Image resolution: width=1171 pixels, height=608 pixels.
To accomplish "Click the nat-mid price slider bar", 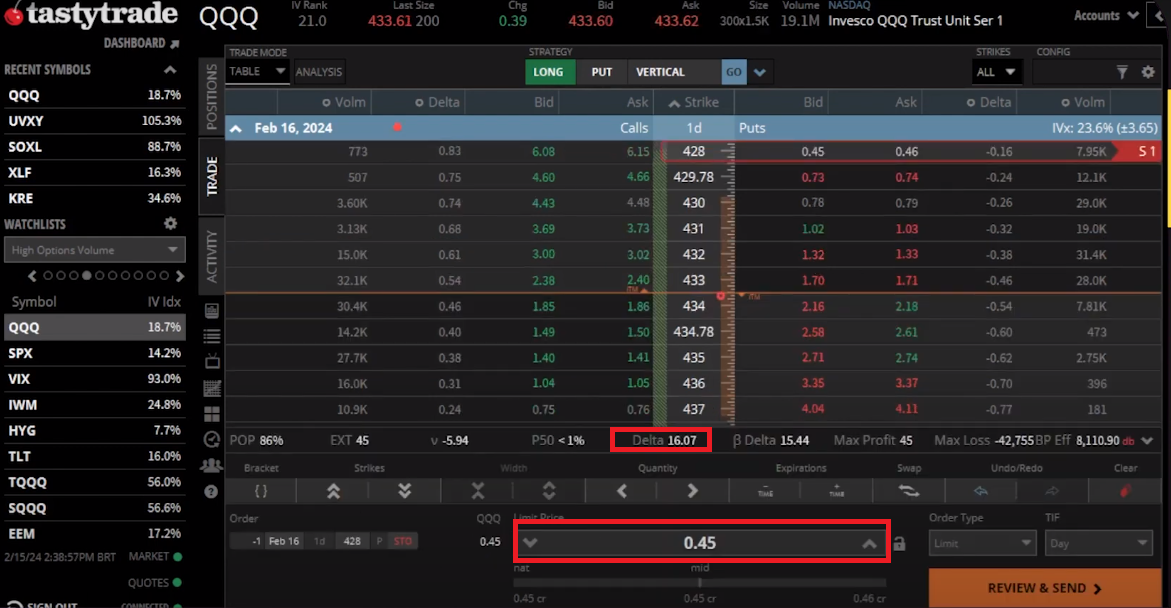I will click(700, 582).
